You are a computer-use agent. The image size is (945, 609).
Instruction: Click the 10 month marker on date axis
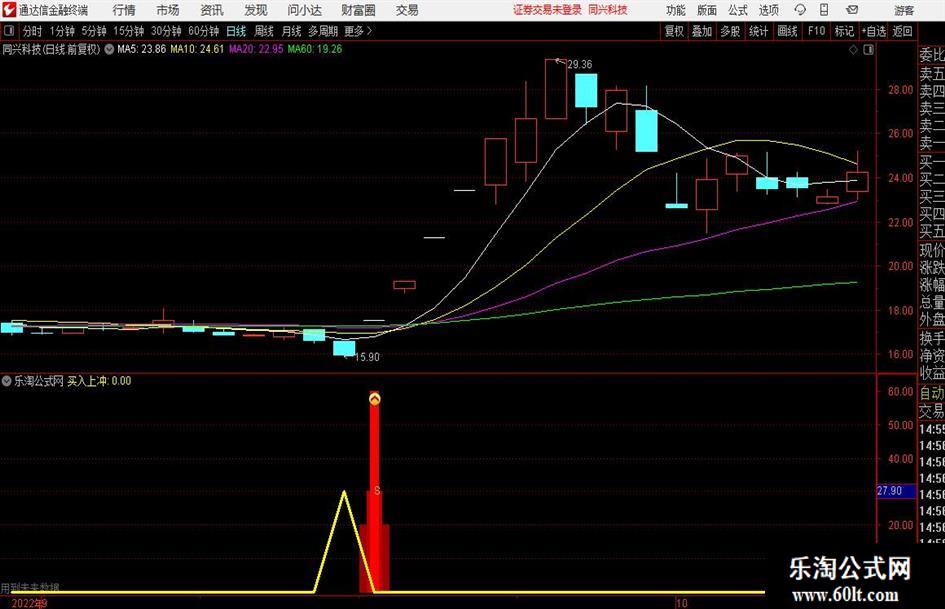[682, 603]
